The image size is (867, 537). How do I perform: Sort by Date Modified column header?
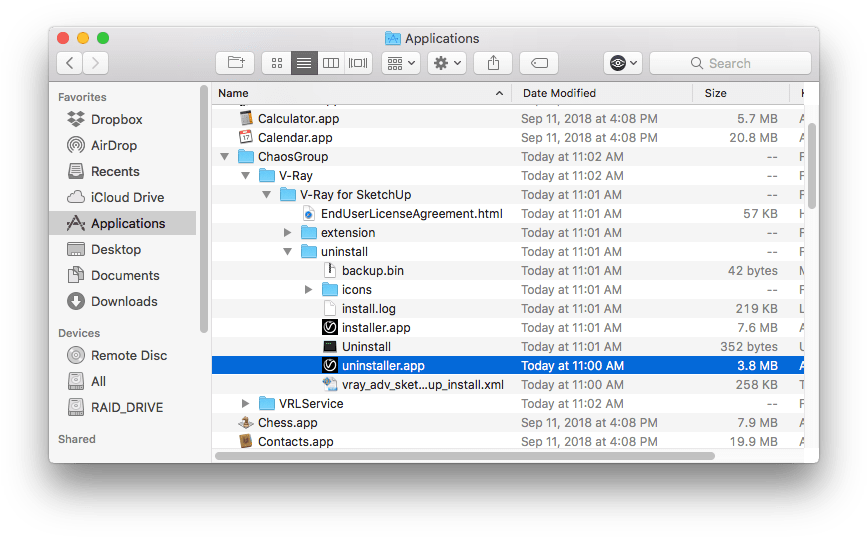pyautogui.click(x=602, y=93)
